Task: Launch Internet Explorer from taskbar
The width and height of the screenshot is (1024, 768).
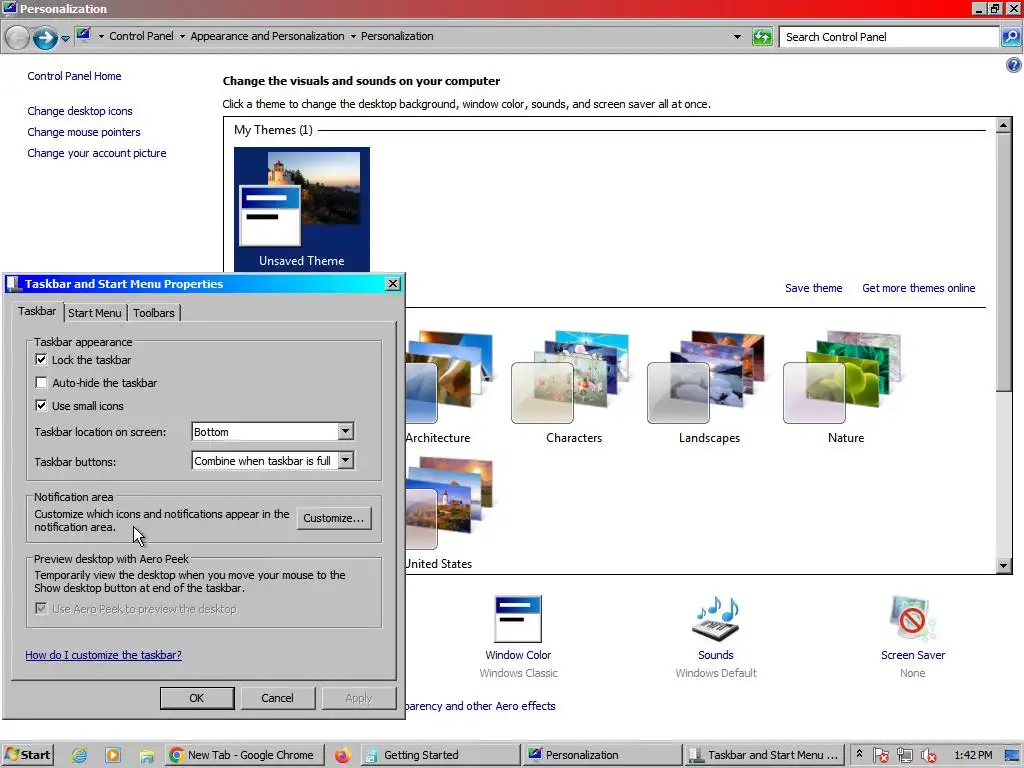Action: (80, 756)
